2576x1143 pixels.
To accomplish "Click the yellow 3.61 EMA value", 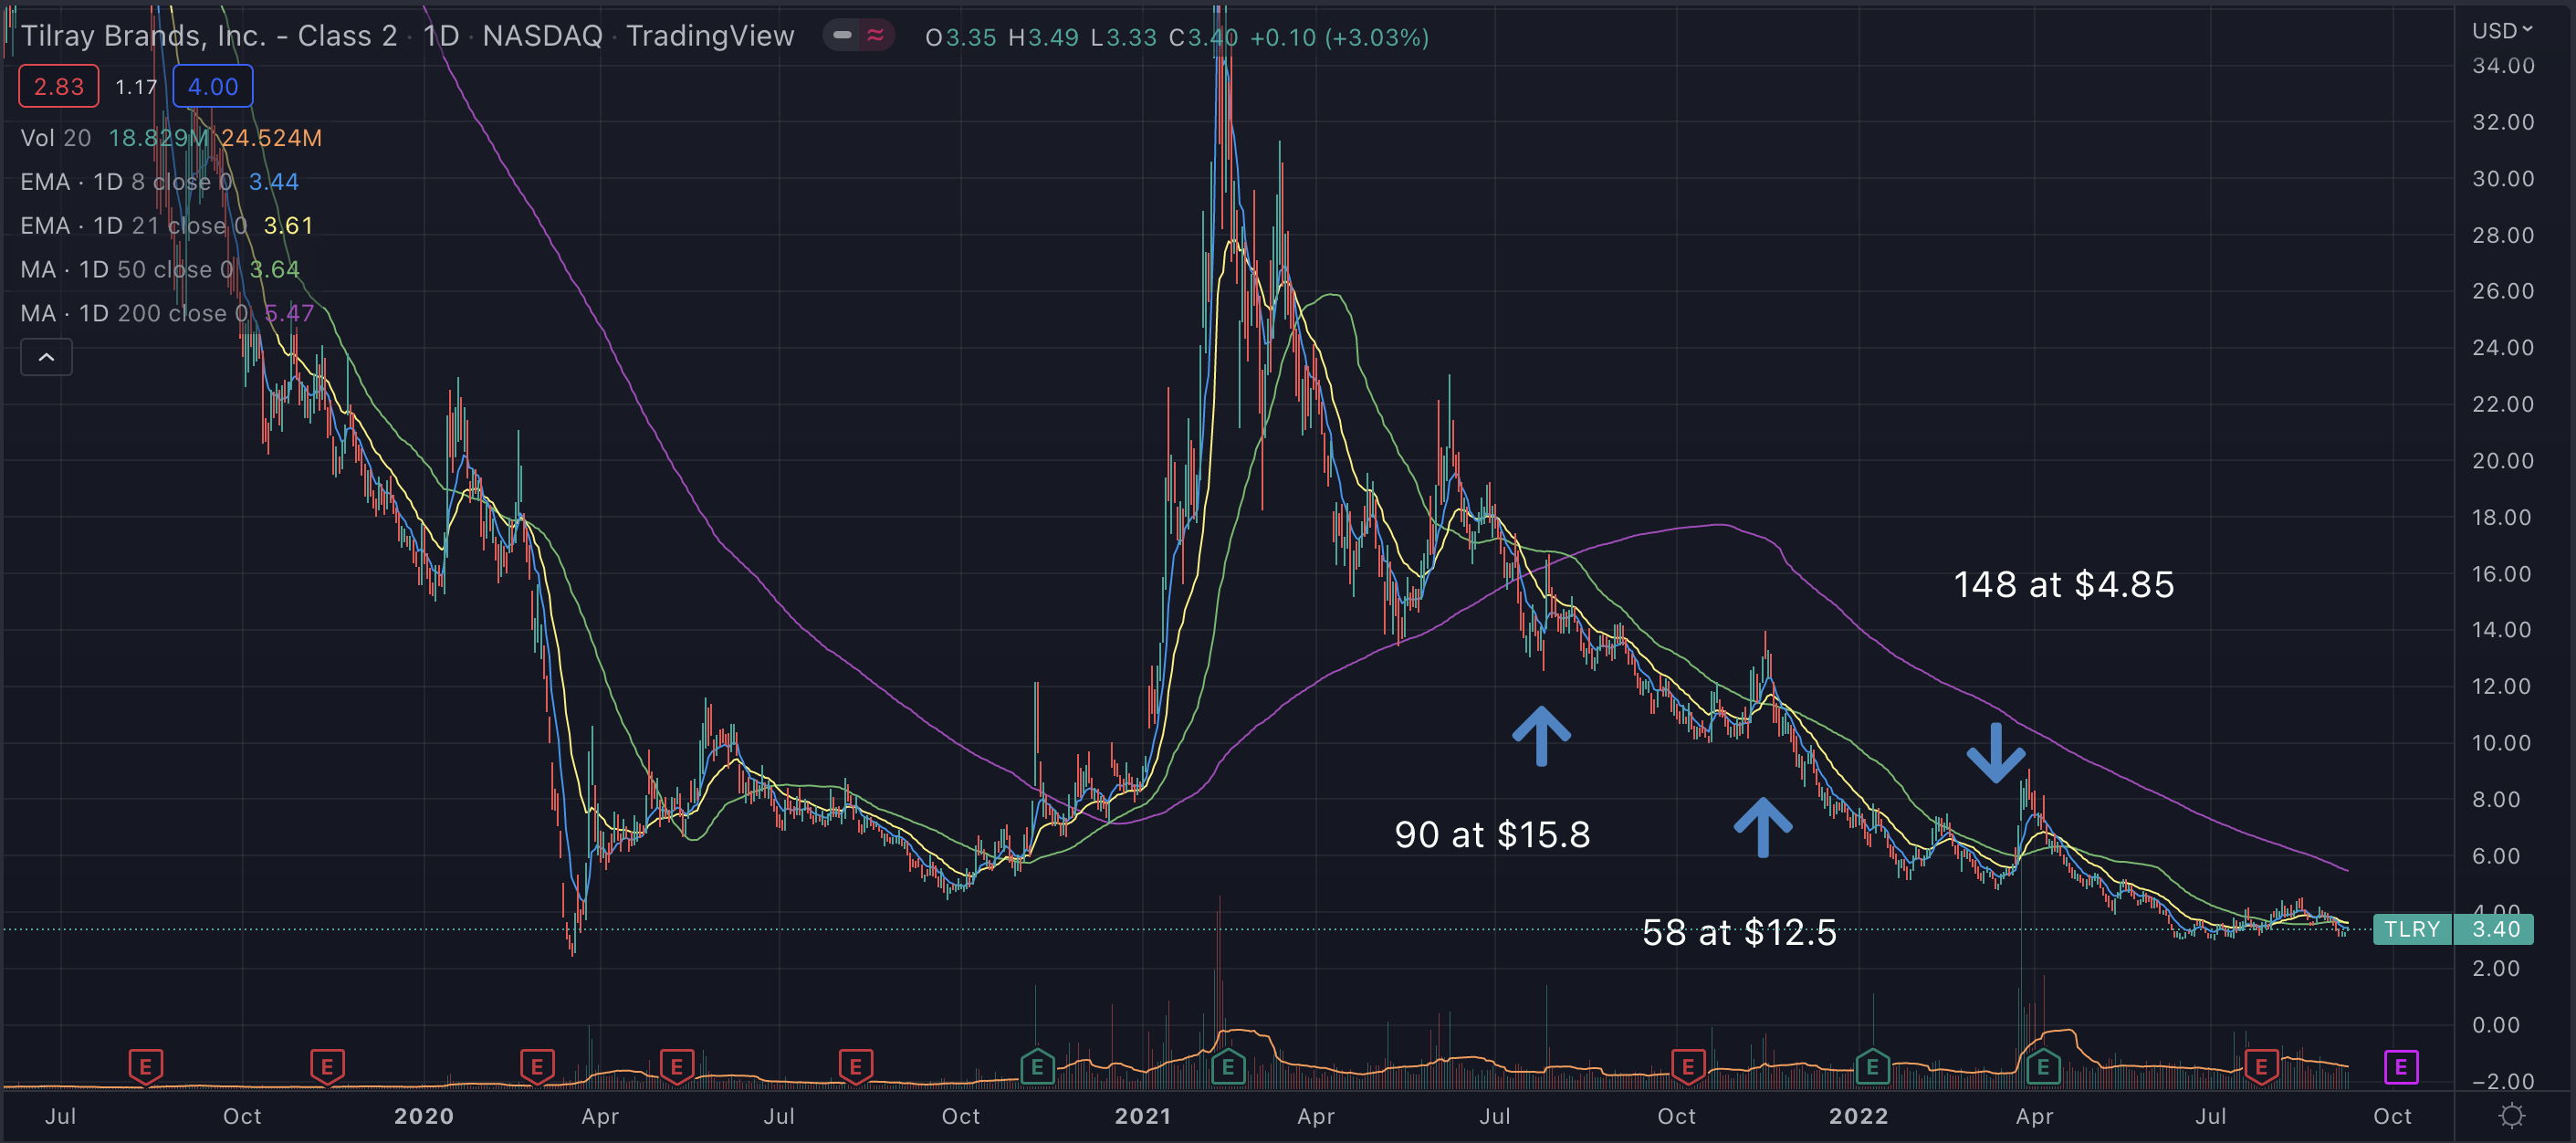I will click(x=288, y=226).
